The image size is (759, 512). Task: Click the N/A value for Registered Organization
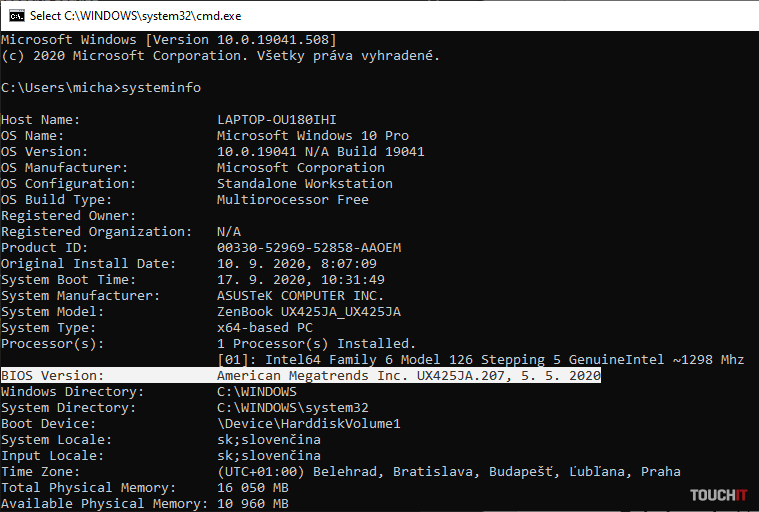coord(228,231)
